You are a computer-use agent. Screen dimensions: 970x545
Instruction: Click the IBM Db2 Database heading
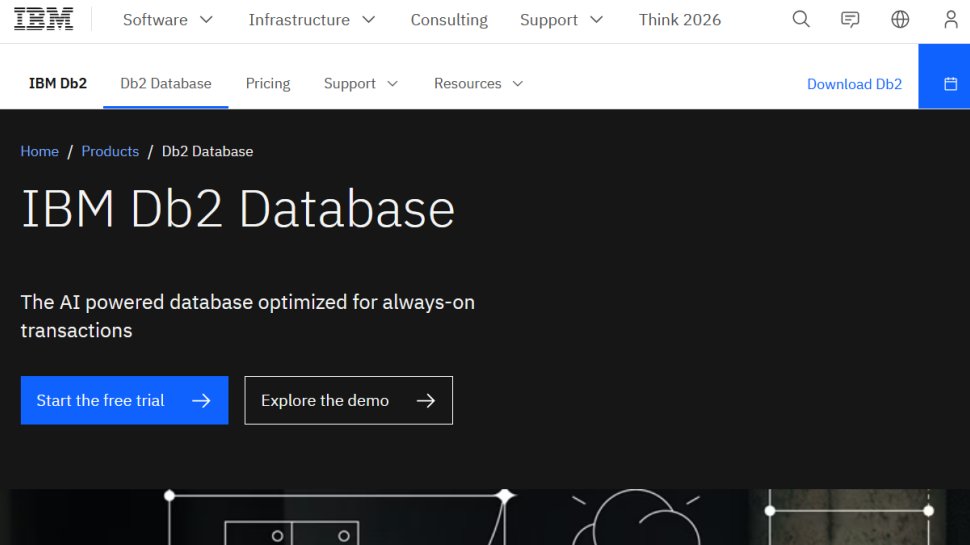238,209
